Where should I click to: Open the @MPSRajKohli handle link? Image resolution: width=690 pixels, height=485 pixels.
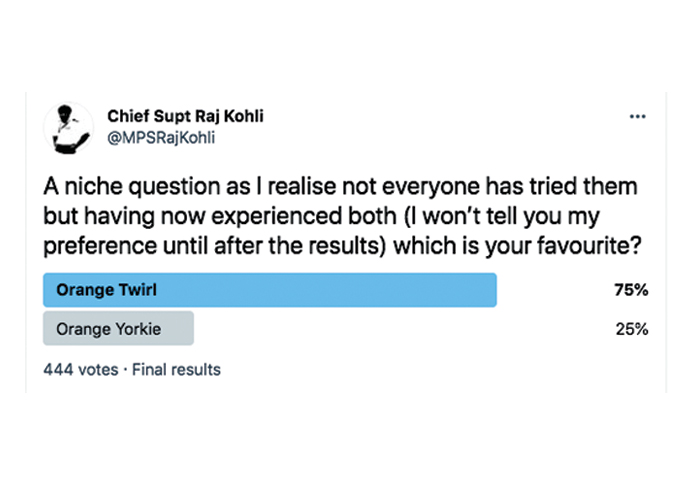tap(161, 138)
